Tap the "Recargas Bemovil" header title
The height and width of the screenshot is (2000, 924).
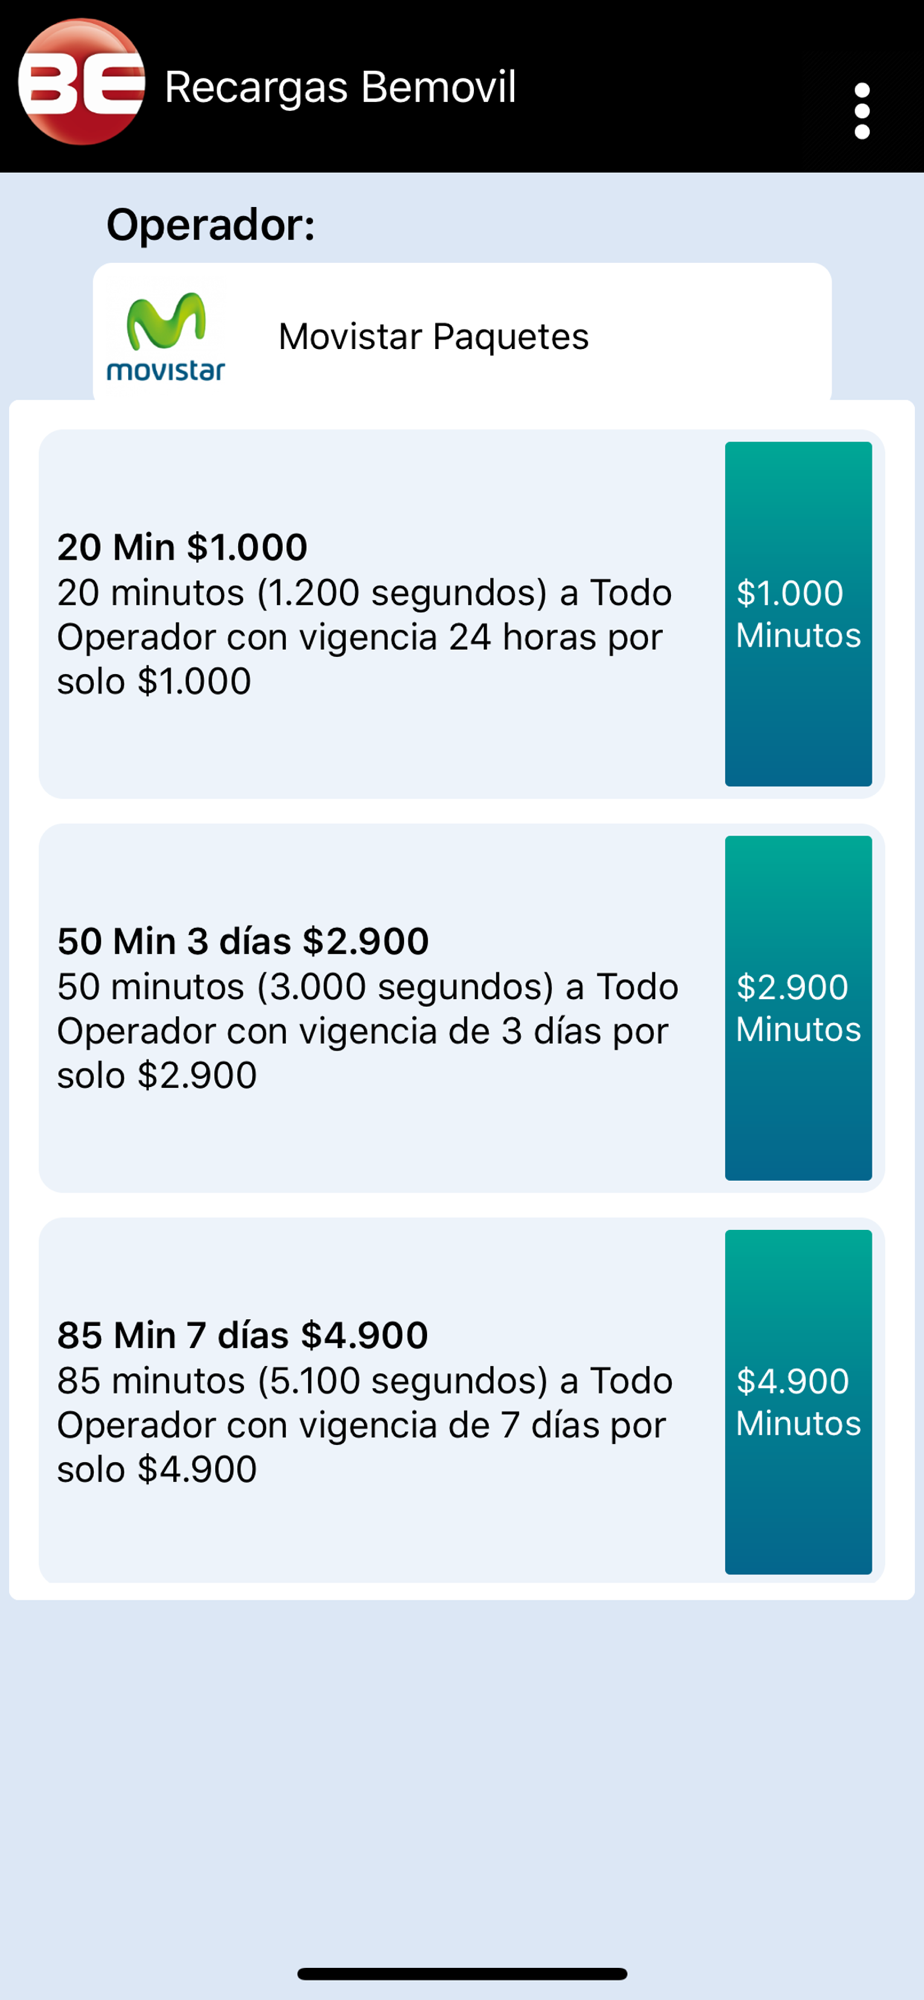[x=340, y=87]
